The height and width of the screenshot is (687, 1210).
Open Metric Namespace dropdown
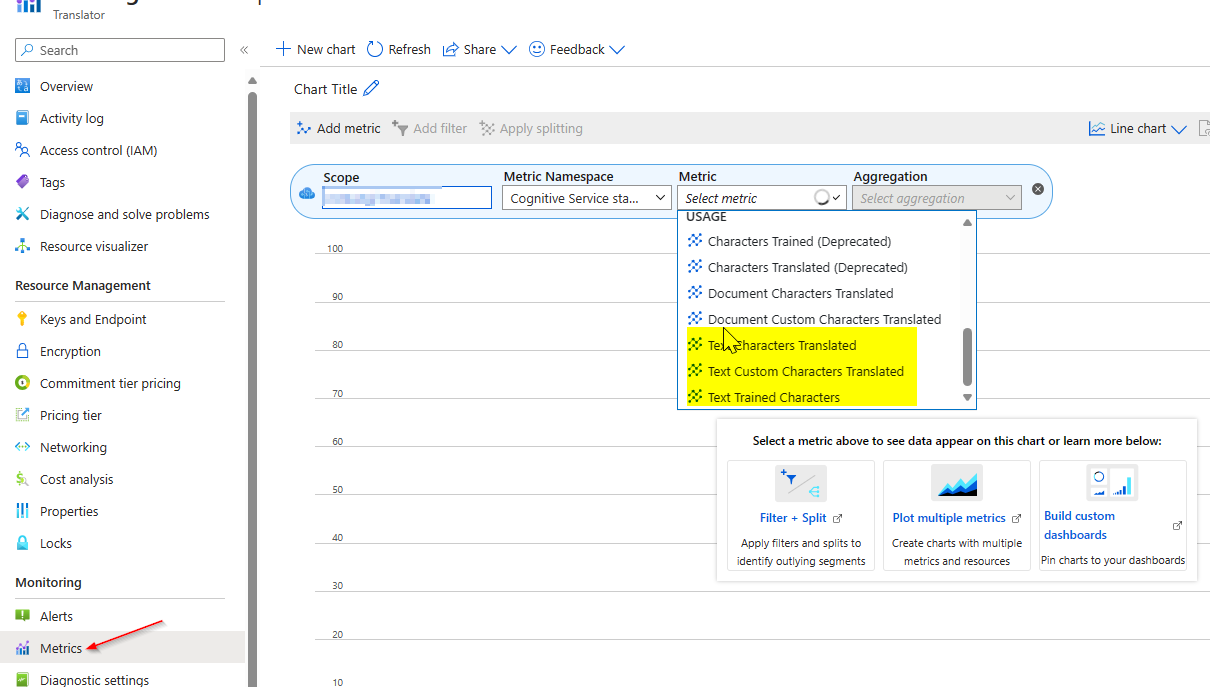point(587,198)
